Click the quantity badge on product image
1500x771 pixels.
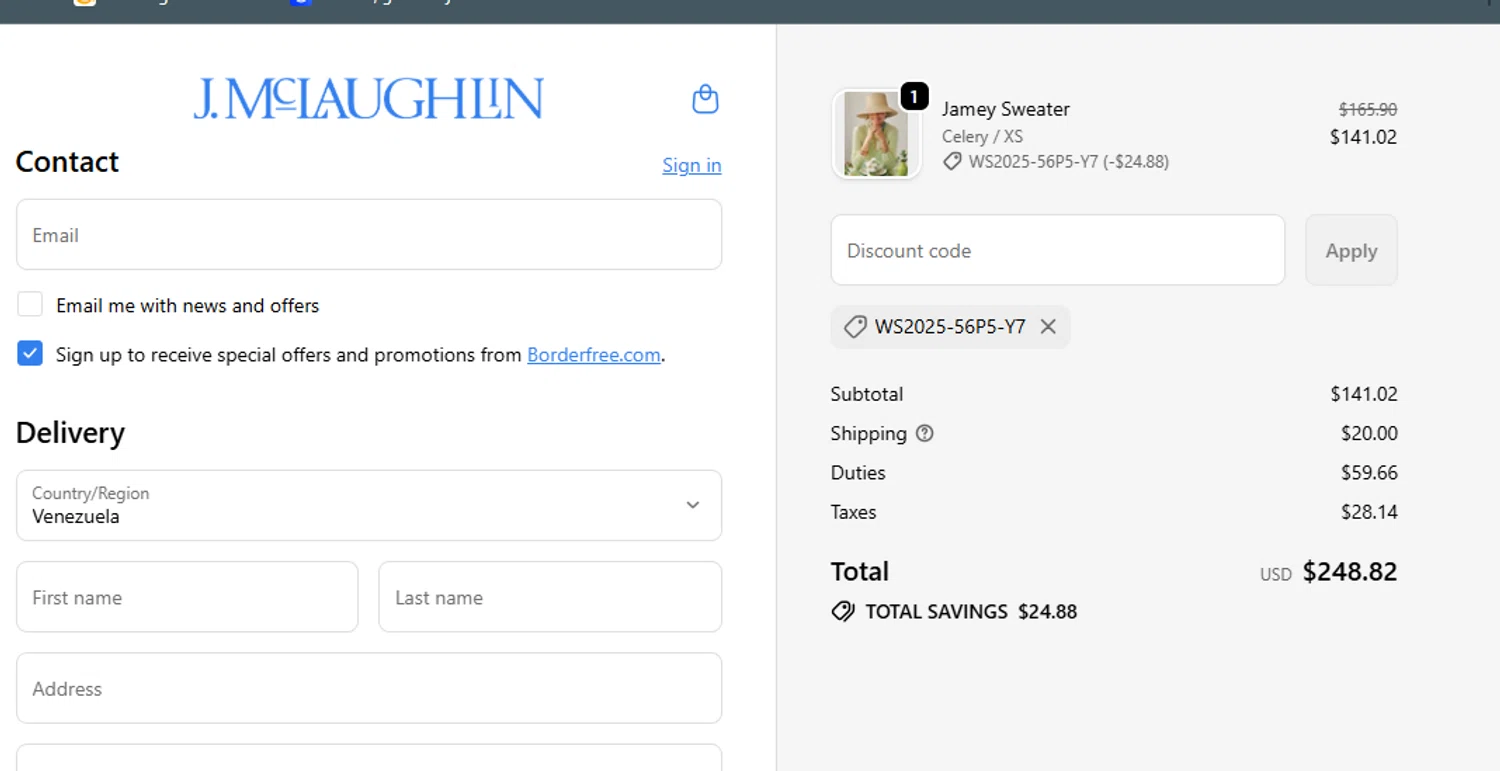tap(914, 97)
